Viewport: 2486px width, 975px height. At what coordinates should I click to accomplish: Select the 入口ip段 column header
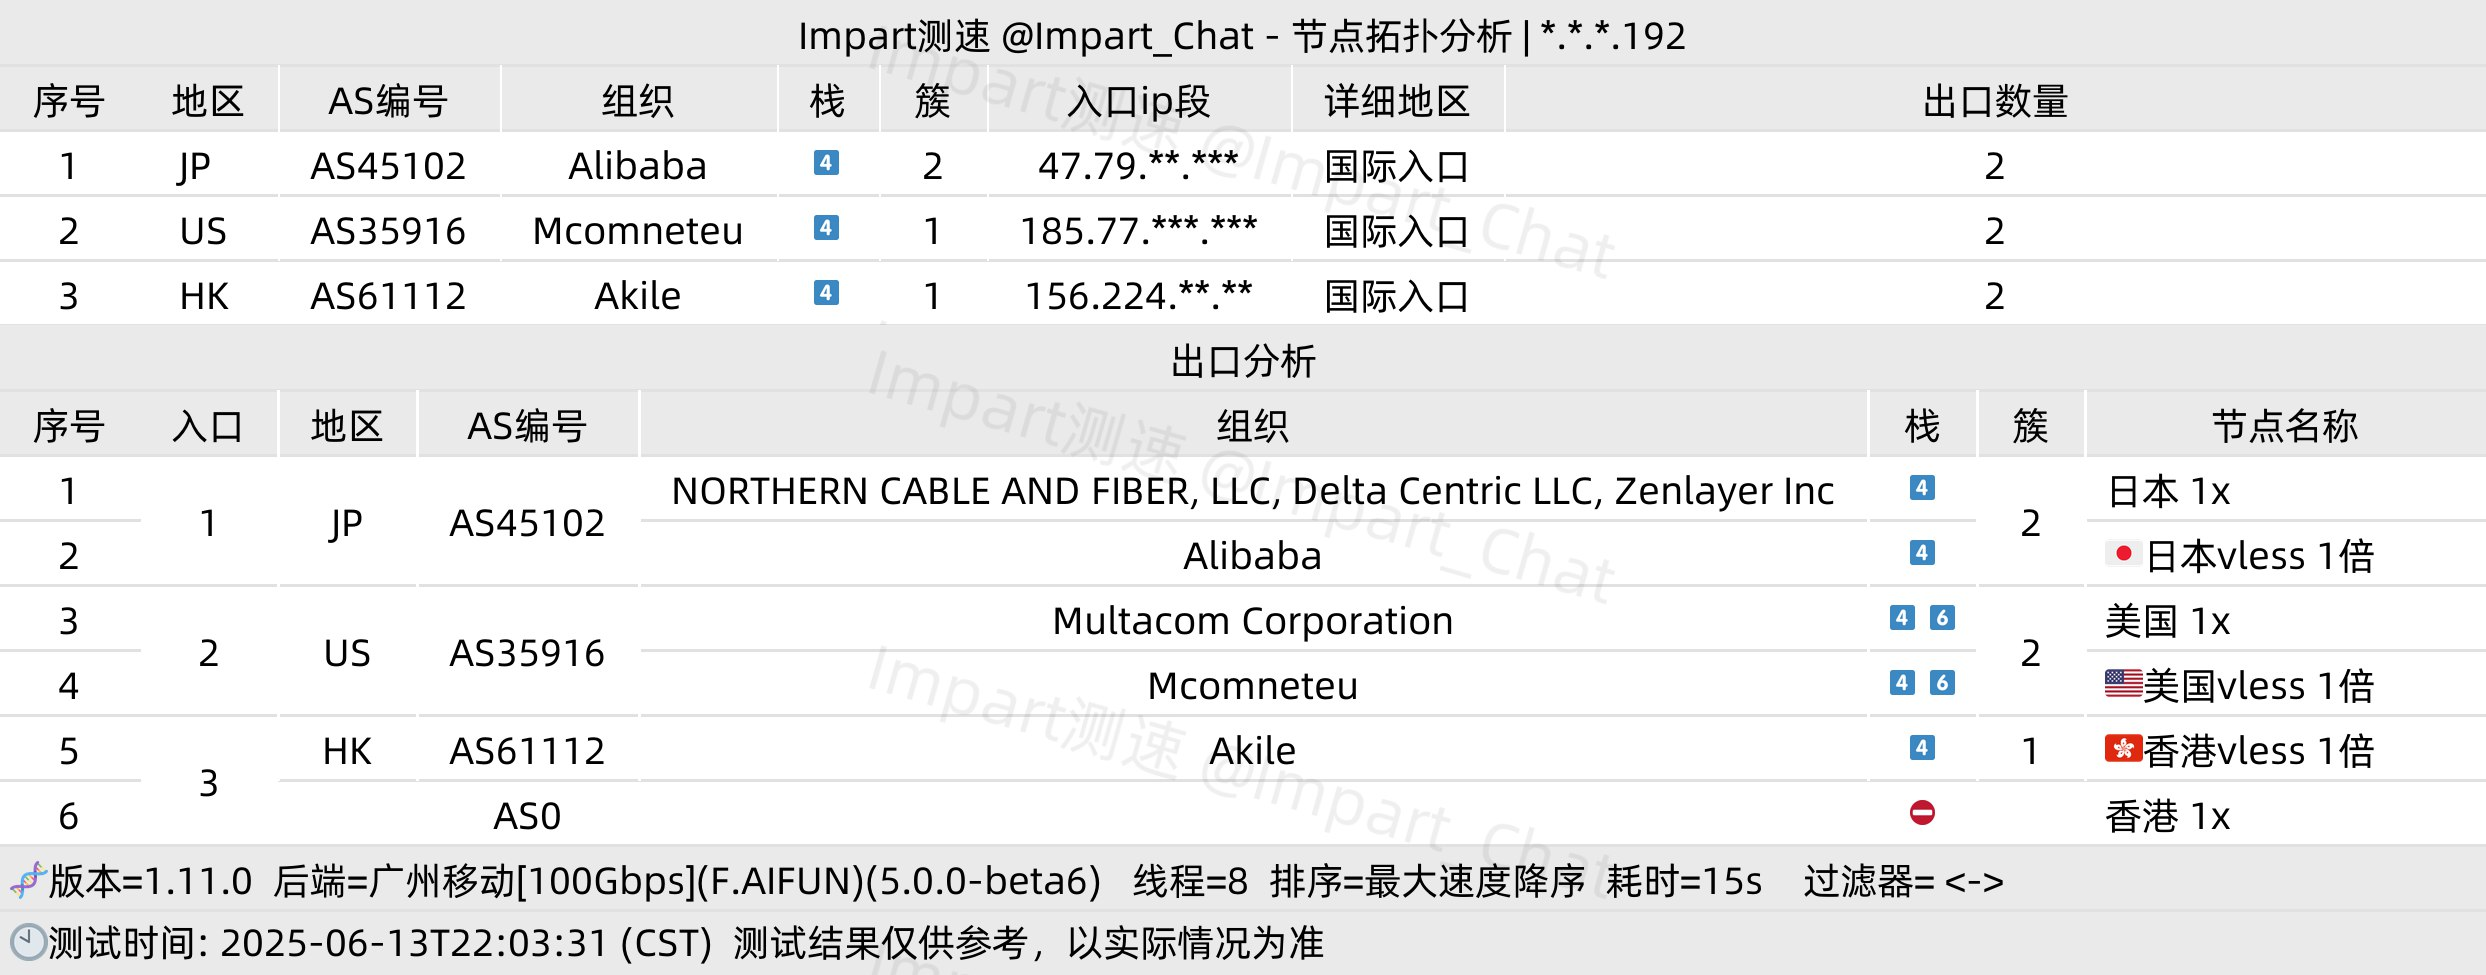[1139, 101]
